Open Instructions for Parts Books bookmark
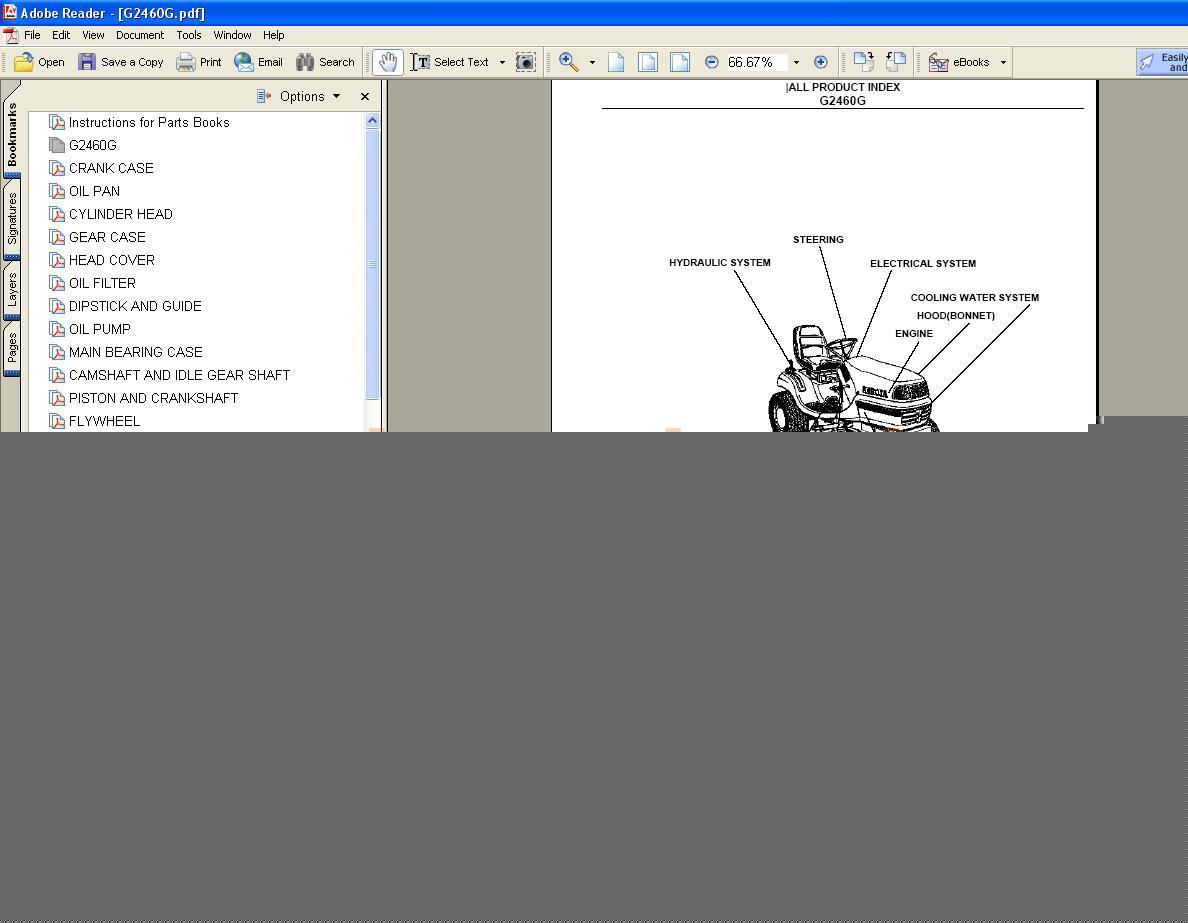Viewport: 1188px width, 923px height. (x=148, y=122)
